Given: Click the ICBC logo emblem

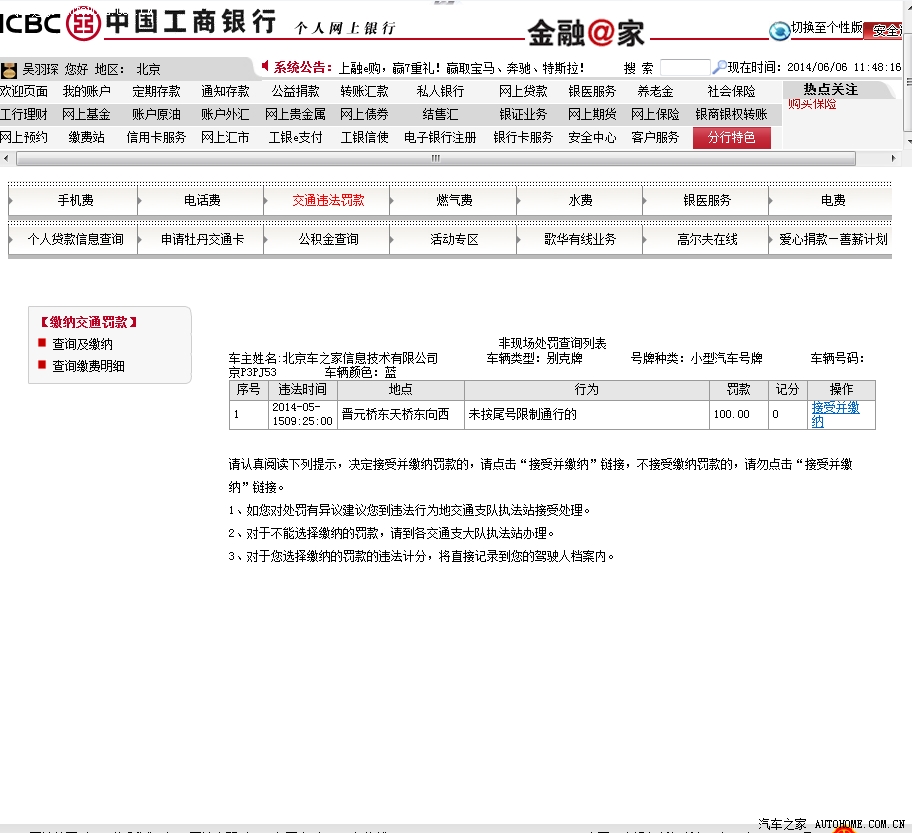Looking at the screenshot, I should pos(83,23).
